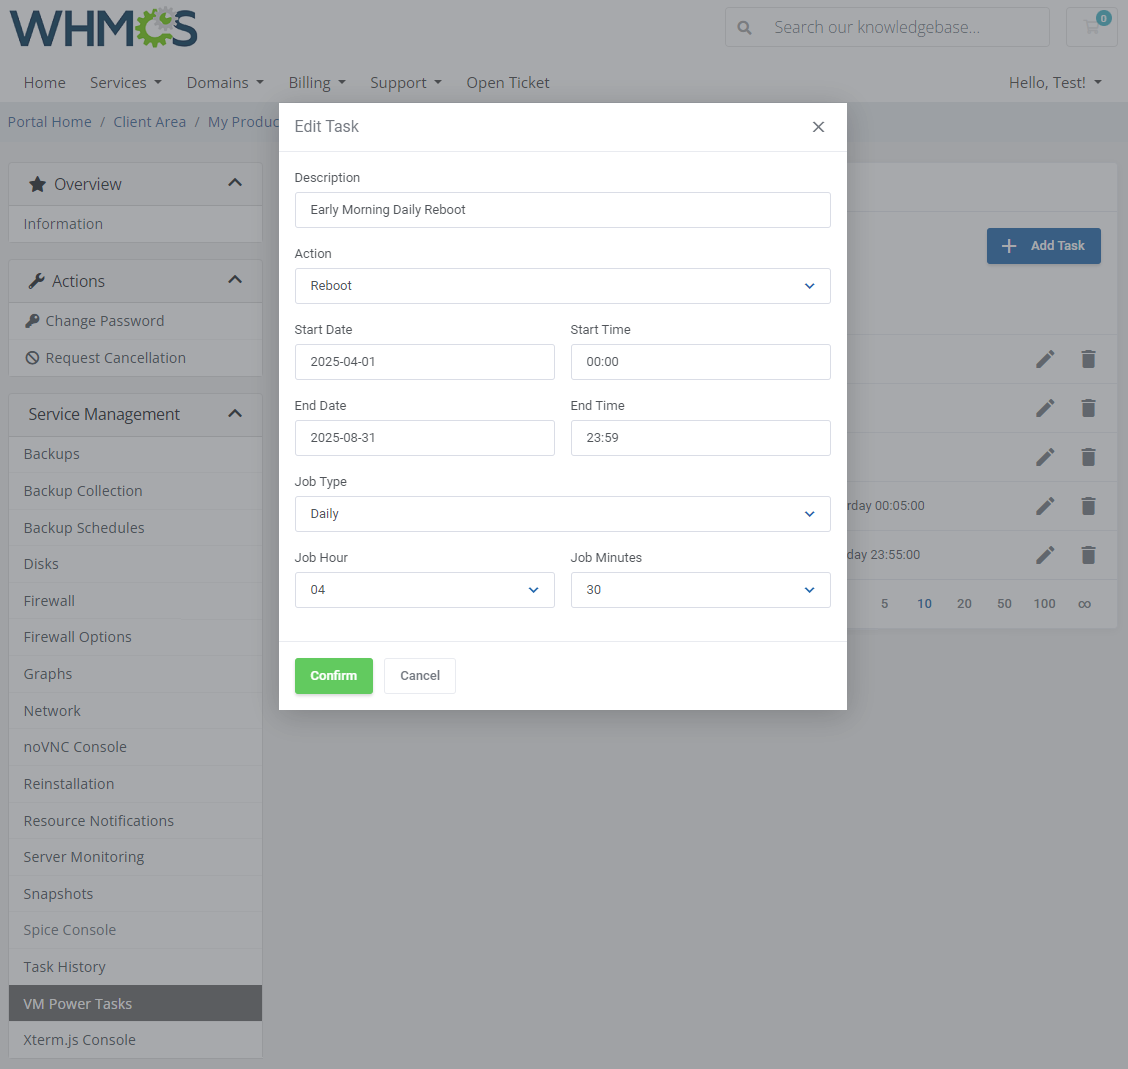1128x1069 pixels.
Task: Open the Action dropdown showing Reboot
Action: click(562, 286)
